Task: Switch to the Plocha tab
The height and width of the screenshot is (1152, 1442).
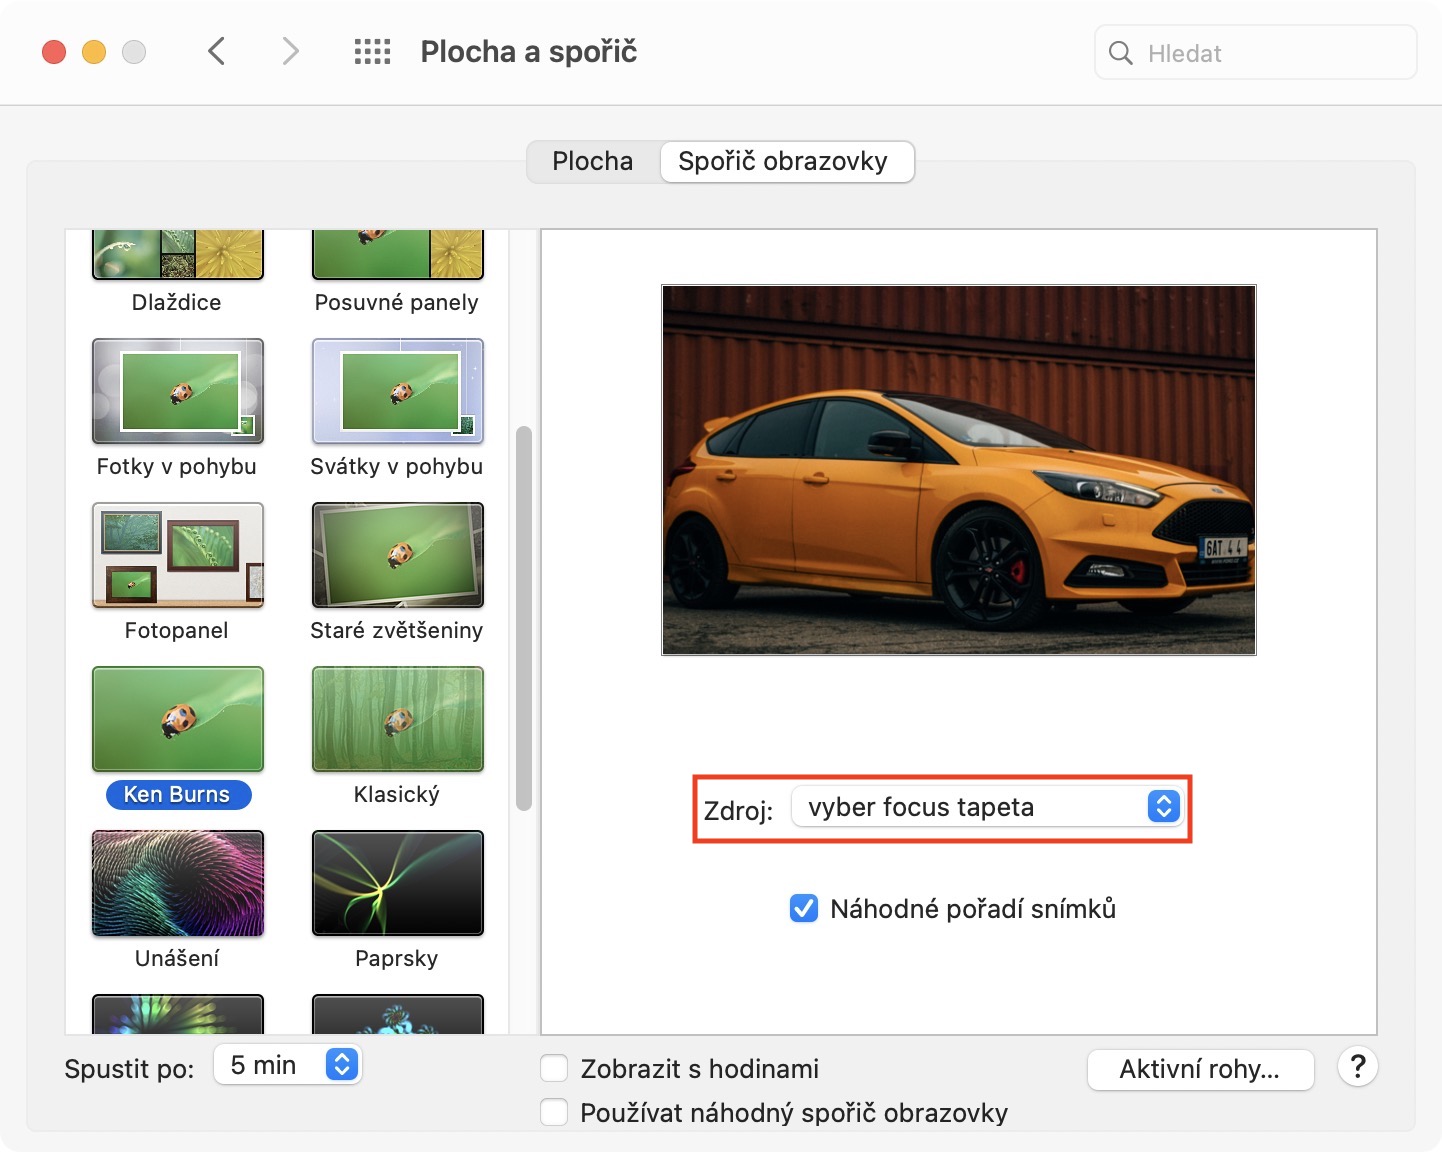Action: point(593,161)
